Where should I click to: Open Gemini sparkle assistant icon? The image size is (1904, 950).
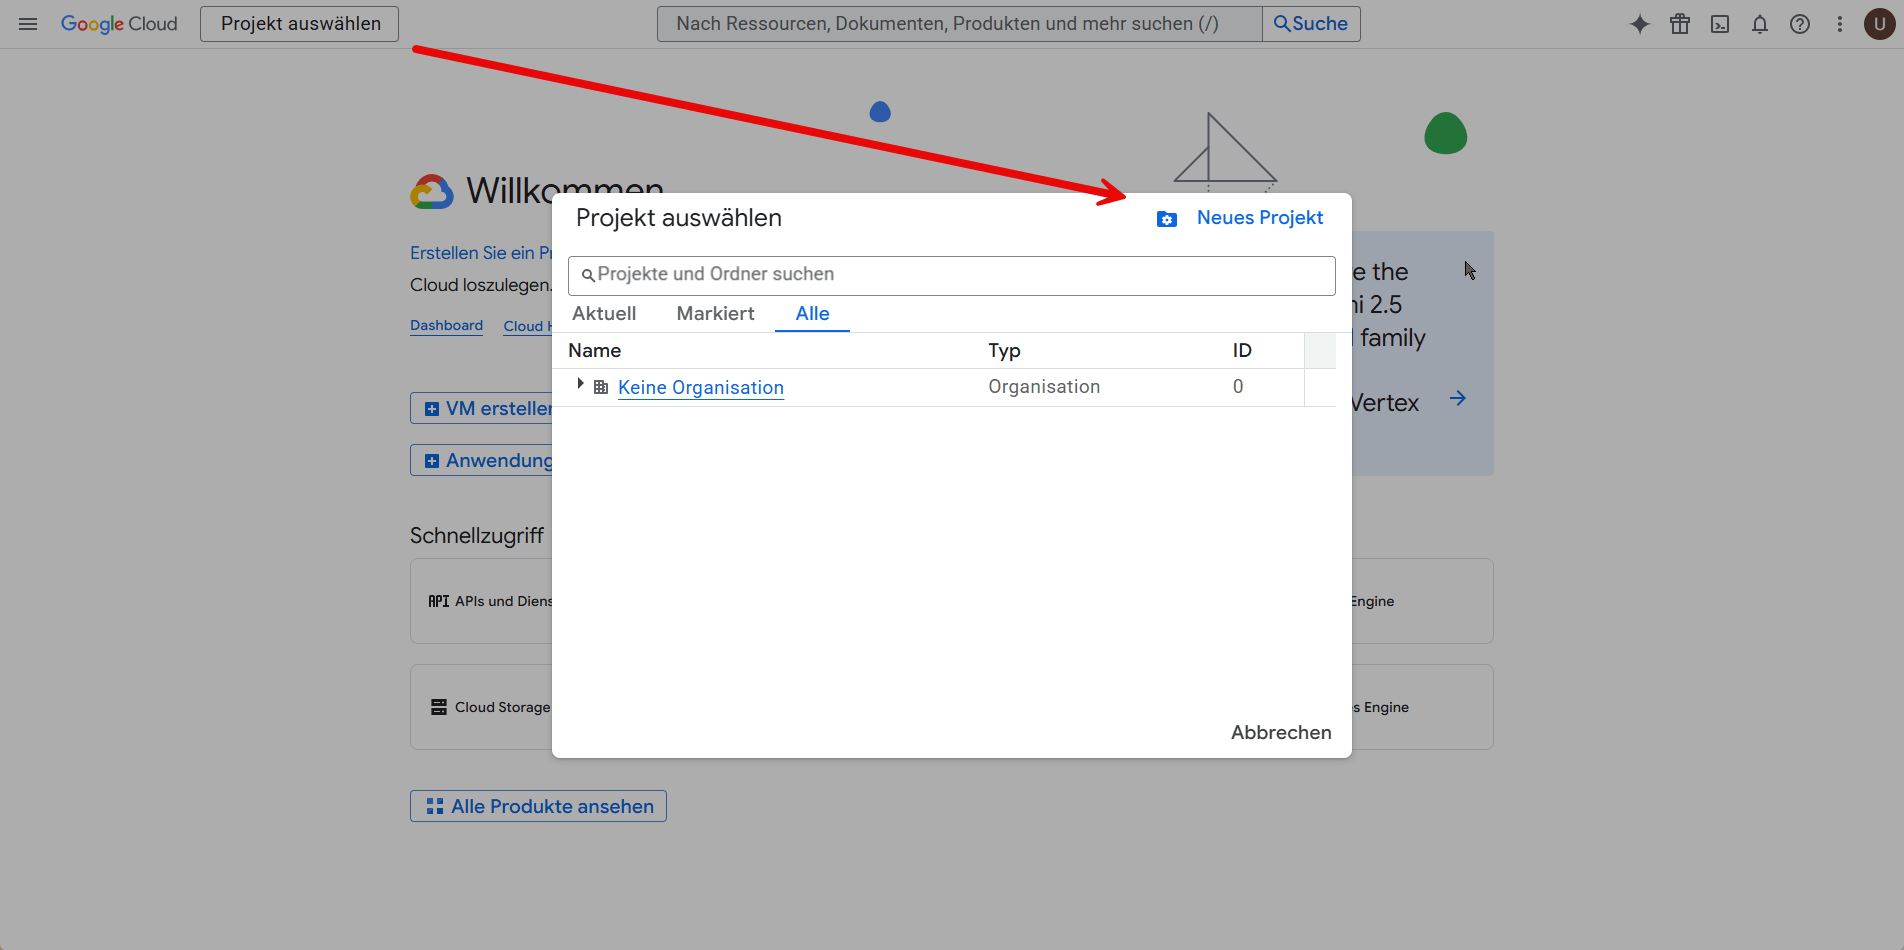1640,24
